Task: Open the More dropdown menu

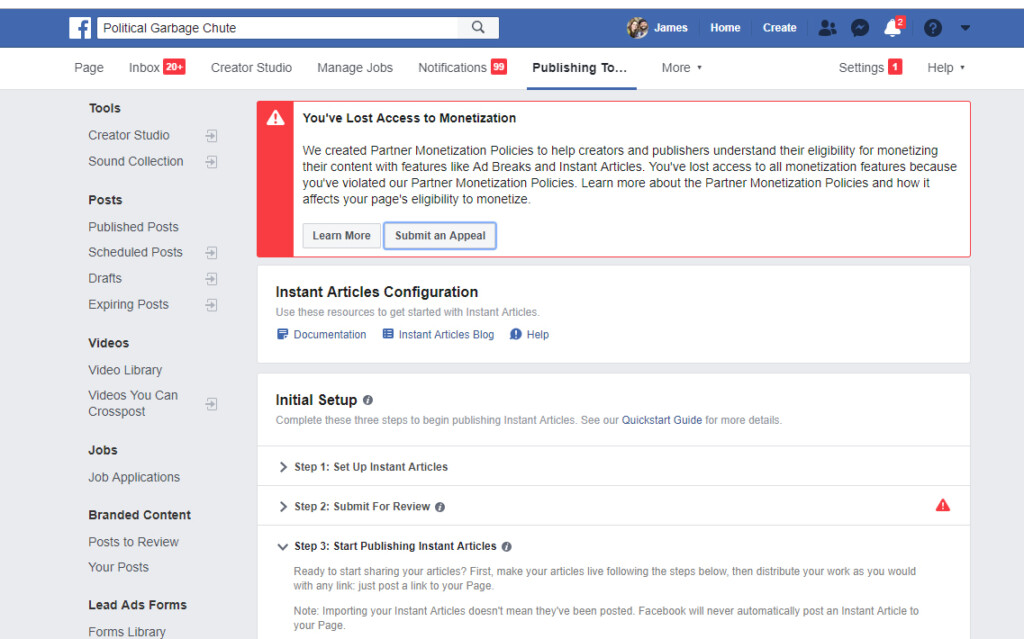Action: point(681,68)
